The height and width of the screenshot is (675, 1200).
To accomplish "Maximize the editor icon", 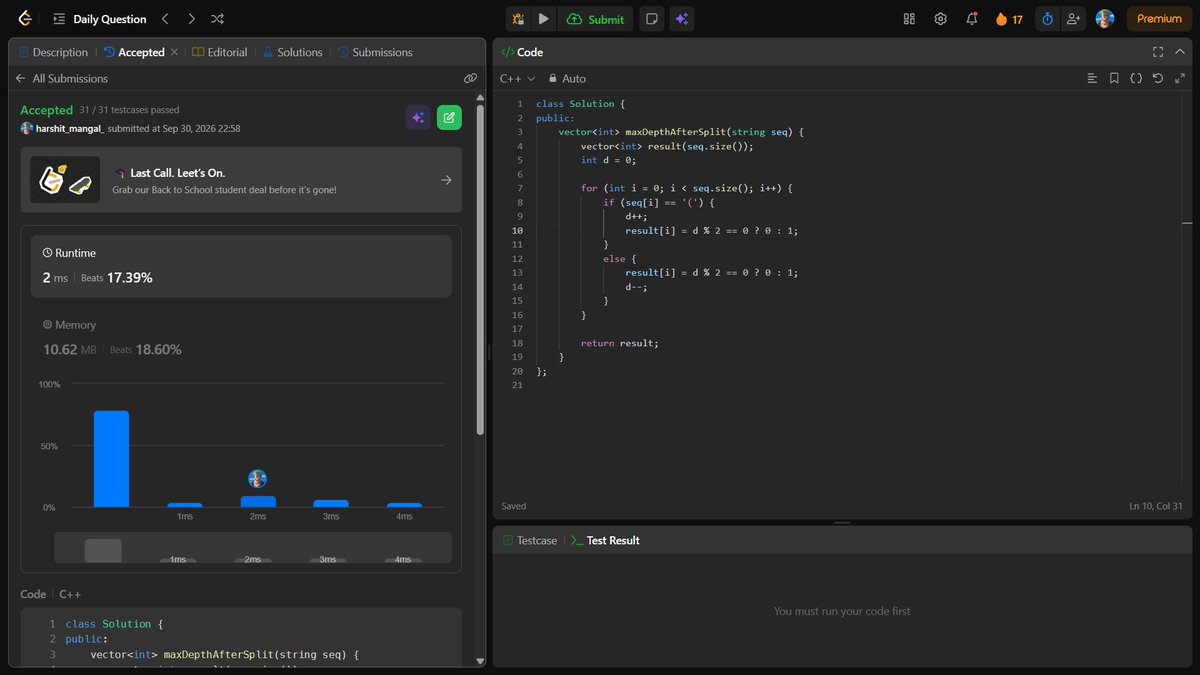I will 1180,78.
